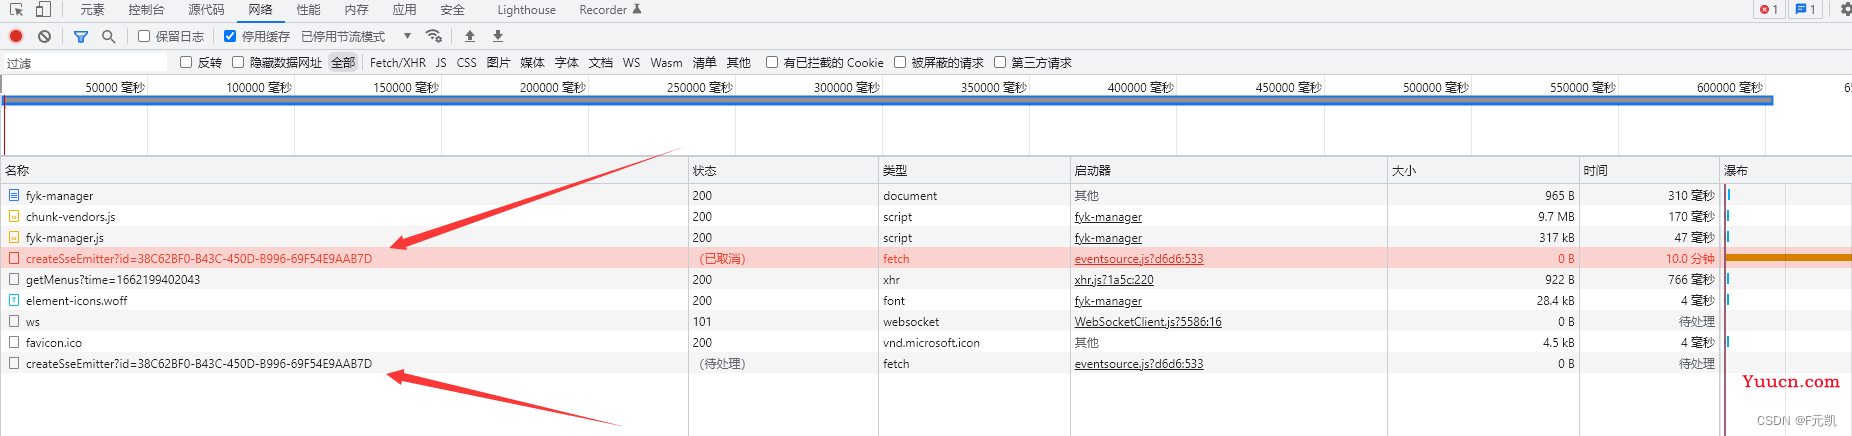Sort by the Status column header
This screenshot has height=436, width=1852.
click(784, 170)
